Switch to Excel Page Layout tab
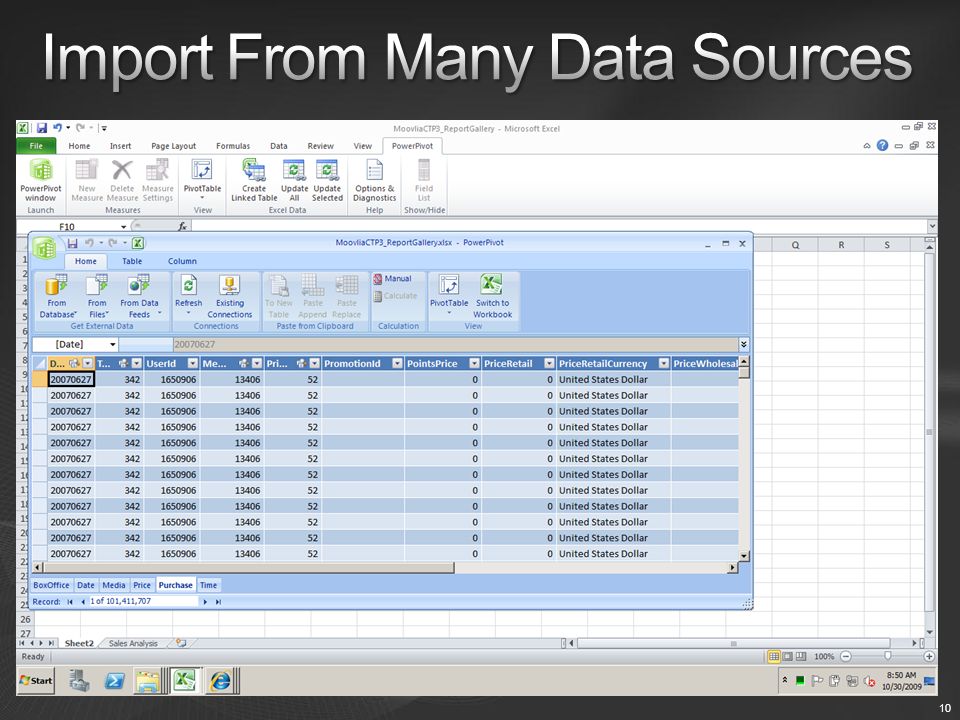 coord(173,146)
